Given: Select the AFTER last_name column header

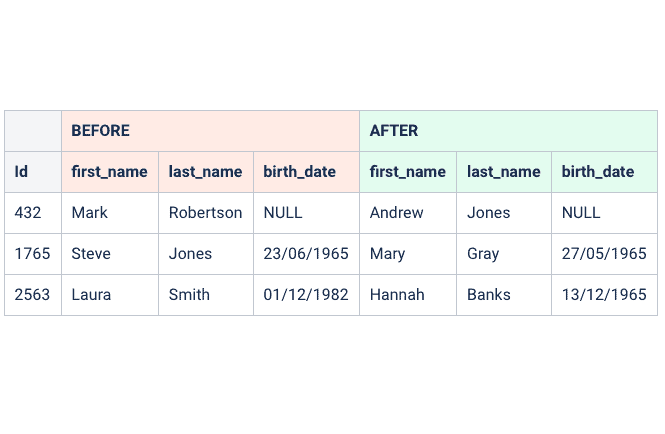Looking at the screenshot, I should click(x=504, y=172).
